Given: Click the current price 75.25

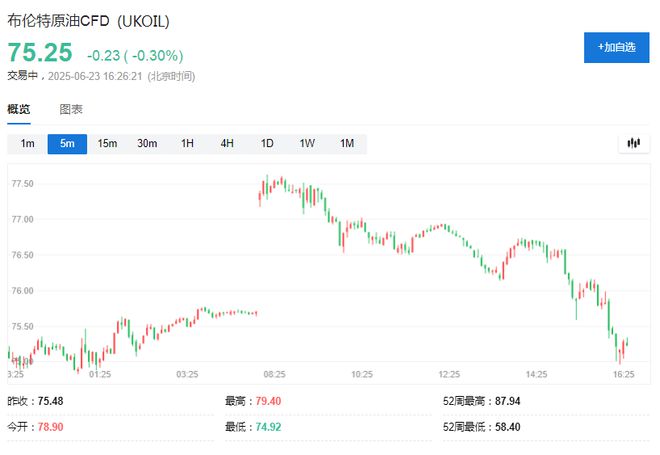Looking at the screenshot, I should click(40, 53).
